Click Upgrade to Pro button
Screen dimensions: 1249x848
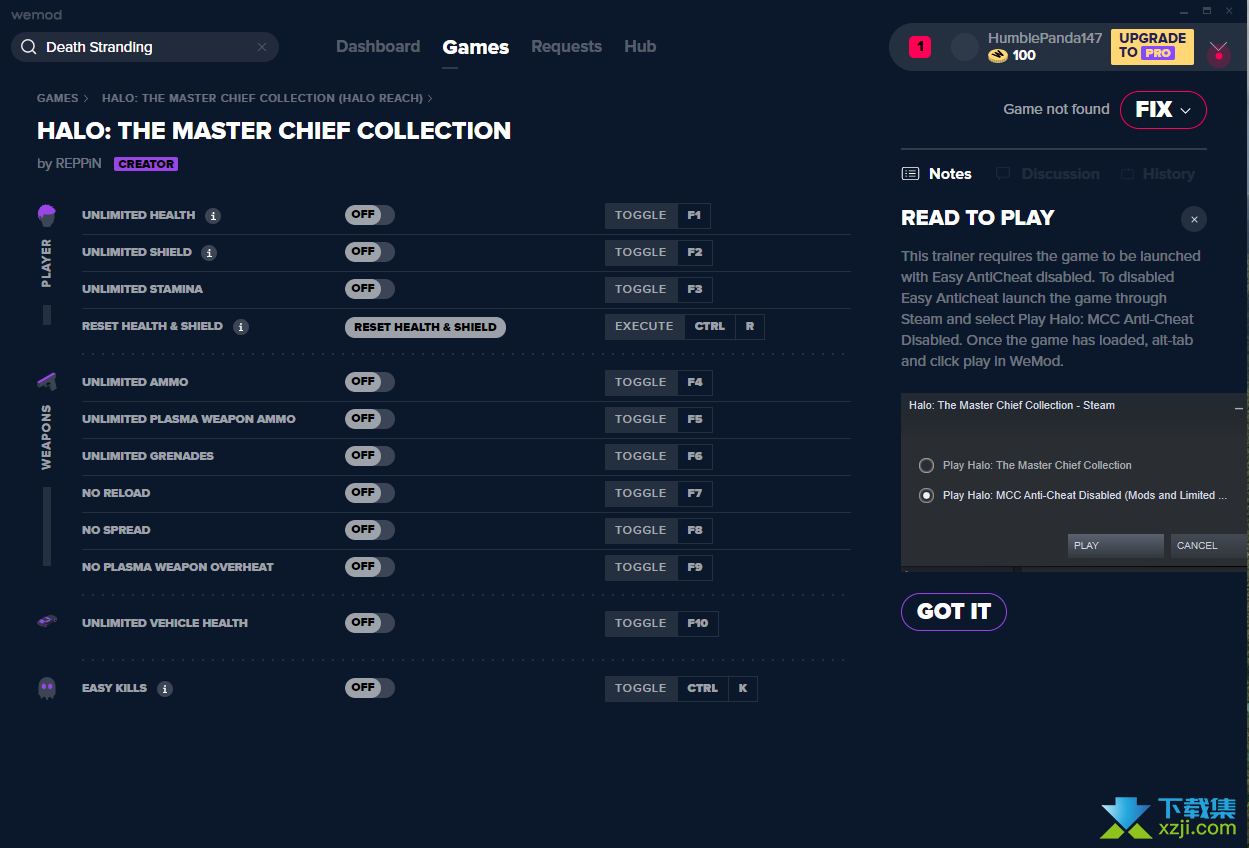[x=1152, y=47]
